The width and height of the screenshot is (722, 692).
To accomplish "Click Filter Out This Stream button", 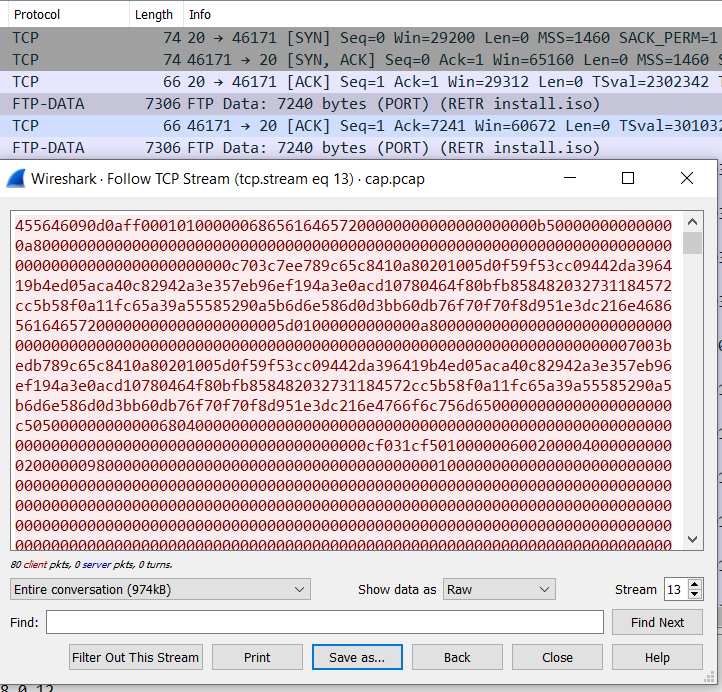I will point(135,657).
